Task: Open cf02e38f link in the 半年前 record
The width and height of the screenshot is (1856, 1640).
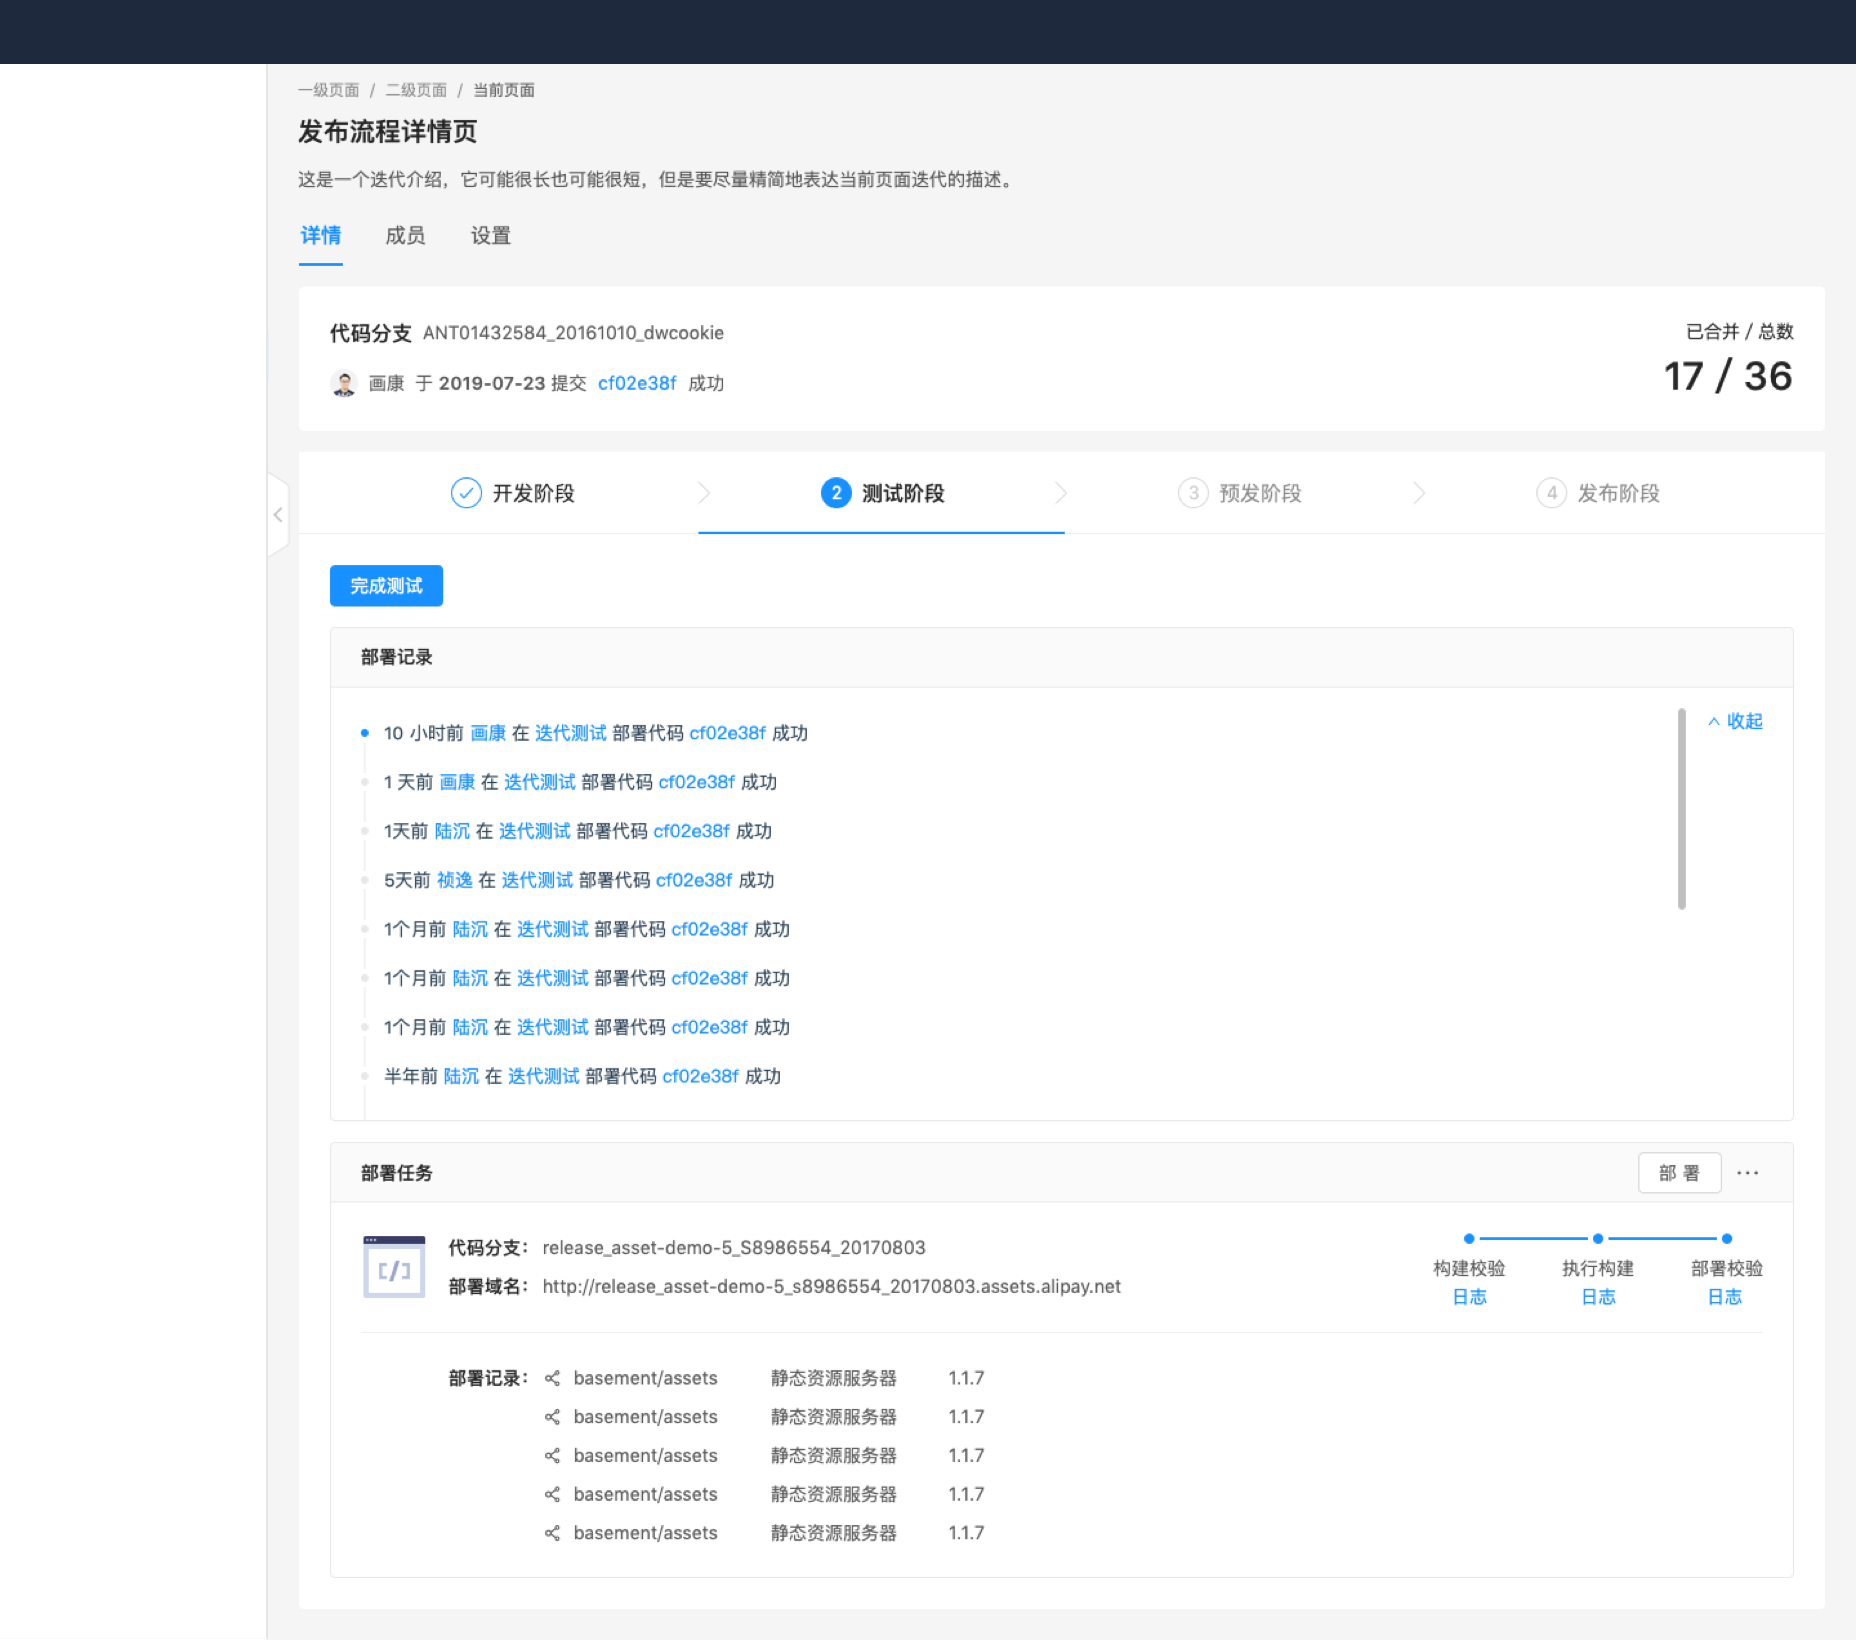Action: click(x=701, y=1076)
